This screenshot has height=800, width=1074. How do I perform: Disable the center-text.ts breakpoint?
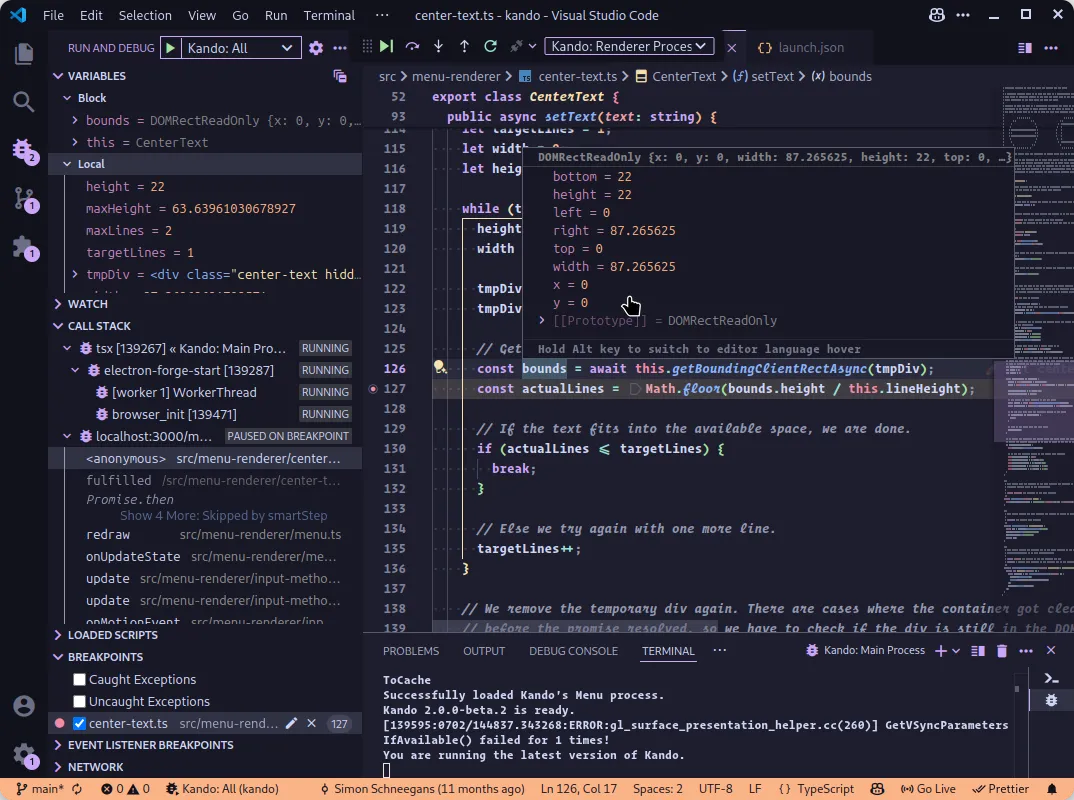[x=77, y=722]
